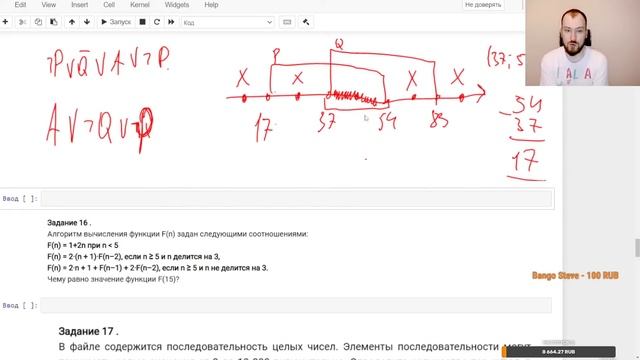Image resolution: width=640 pixels, height=360 pixels.
Task: Open the Cell menu
Action: 109,5
